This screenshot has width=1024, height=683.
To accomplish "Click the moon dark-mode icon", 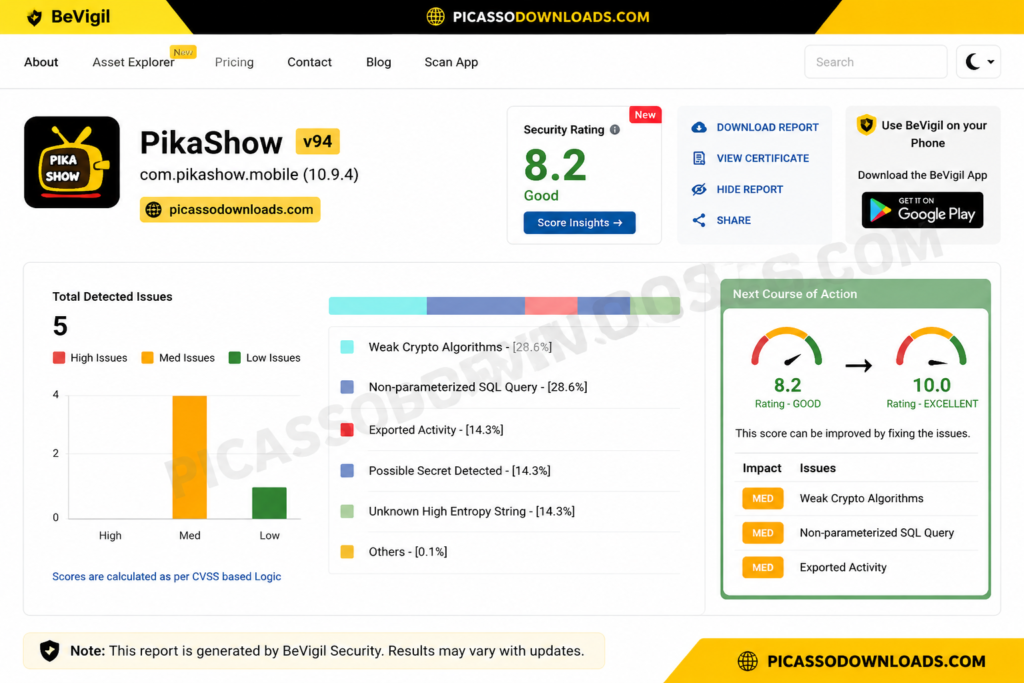I will point(972,62).
